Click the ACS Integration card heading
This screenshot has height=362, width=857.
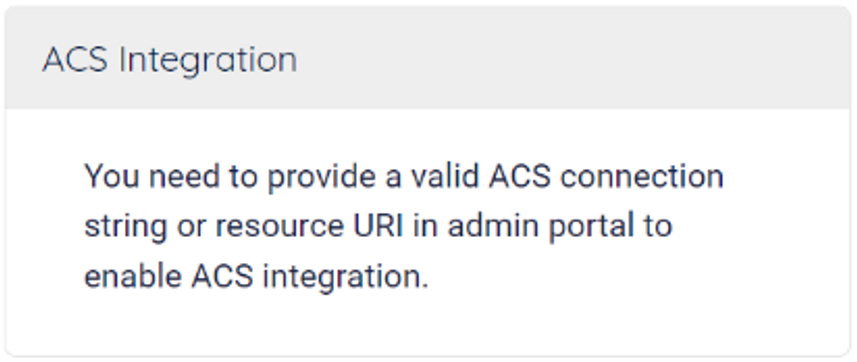[x=169, y=60]
